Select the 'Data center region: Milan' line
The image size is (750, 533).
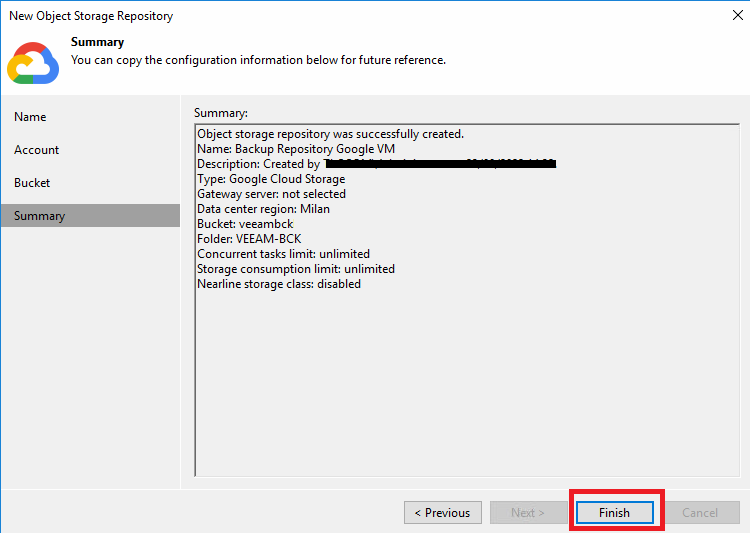click(x=264, y=209)
